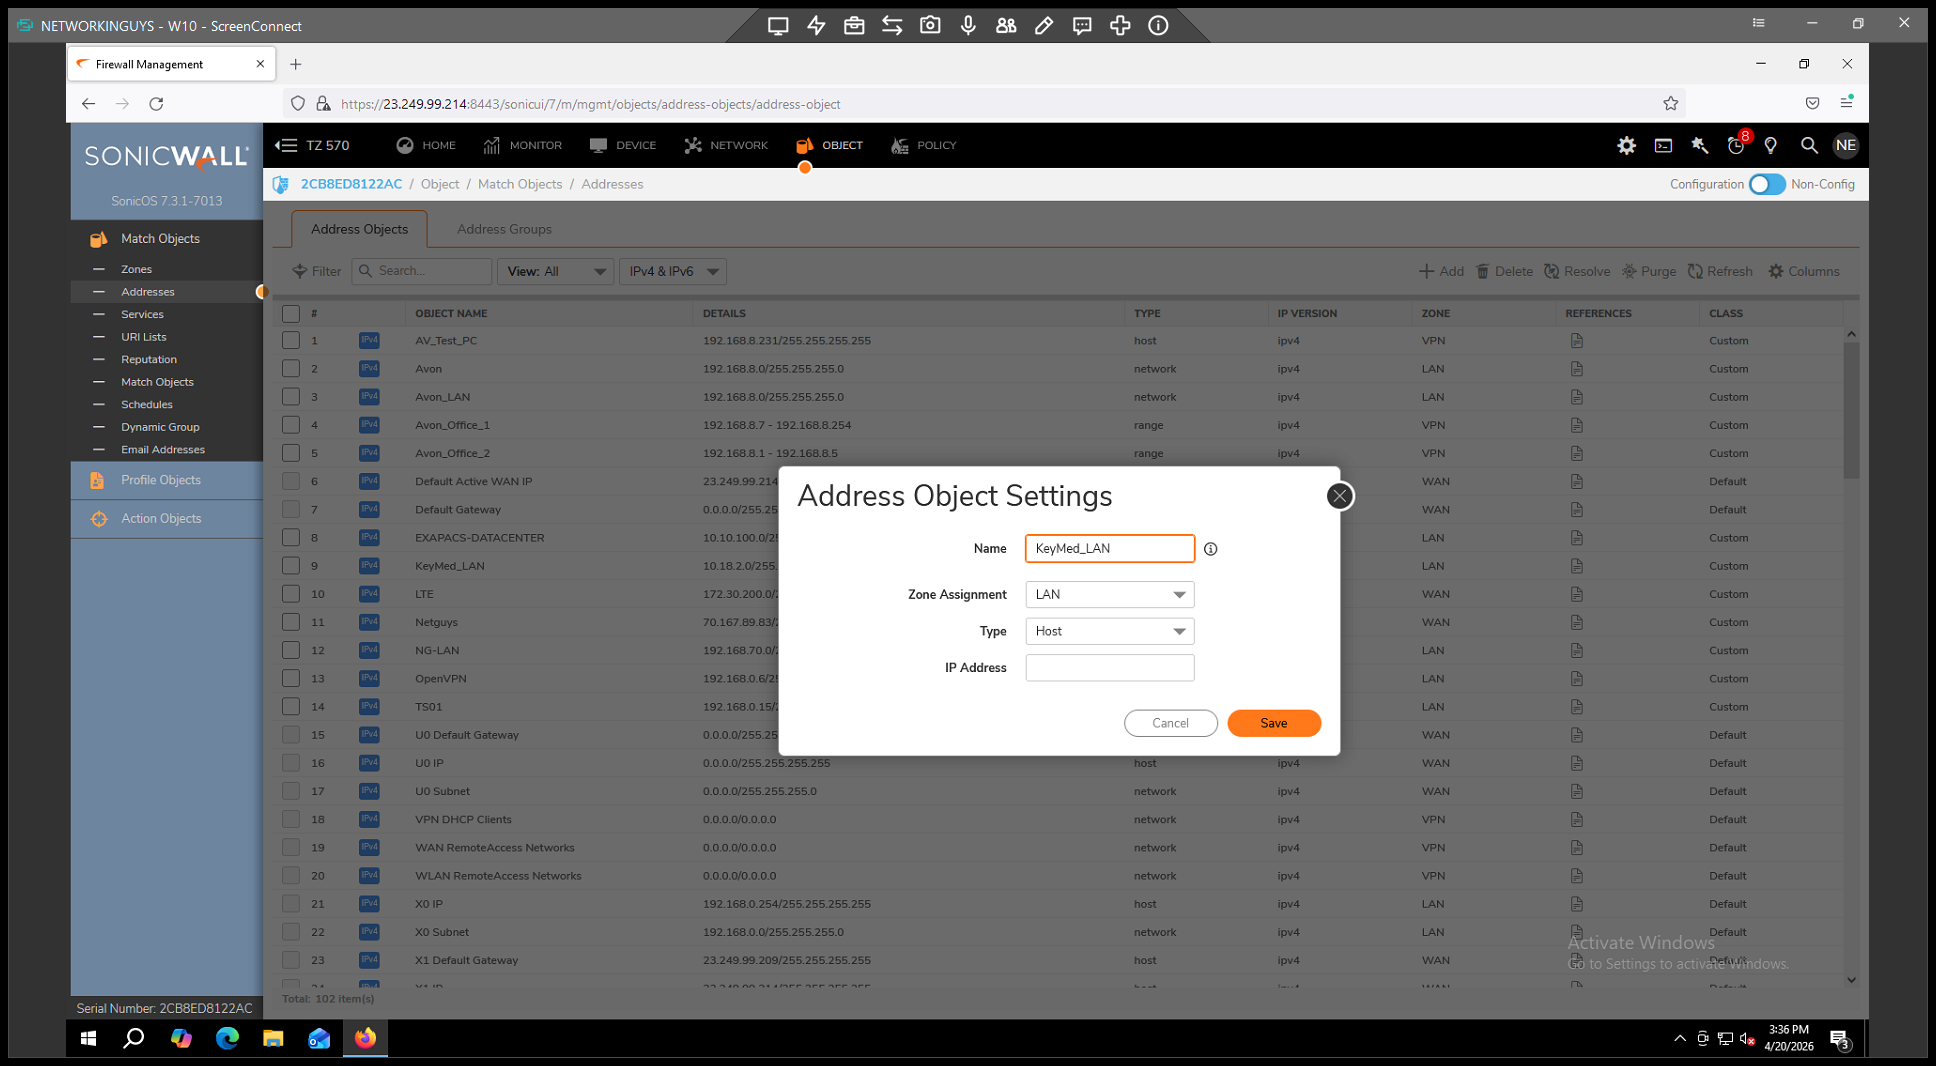Toggle Configuration / Non-Config mode switch
Image resolution: width=1936 pixels, height=1066 pixels.
pos(1766,184)
